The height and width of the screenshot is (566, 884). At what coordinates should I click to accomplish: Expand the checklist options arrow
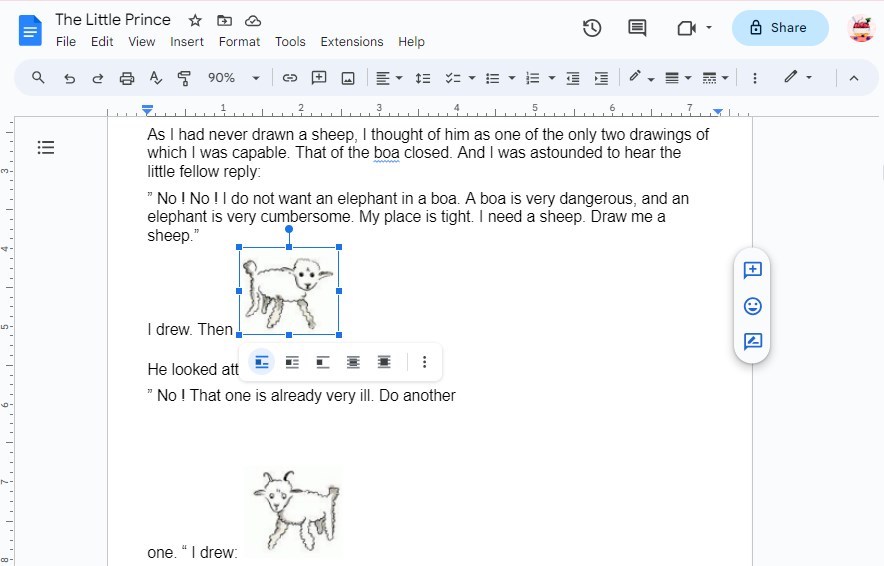(x=472, y=78)
